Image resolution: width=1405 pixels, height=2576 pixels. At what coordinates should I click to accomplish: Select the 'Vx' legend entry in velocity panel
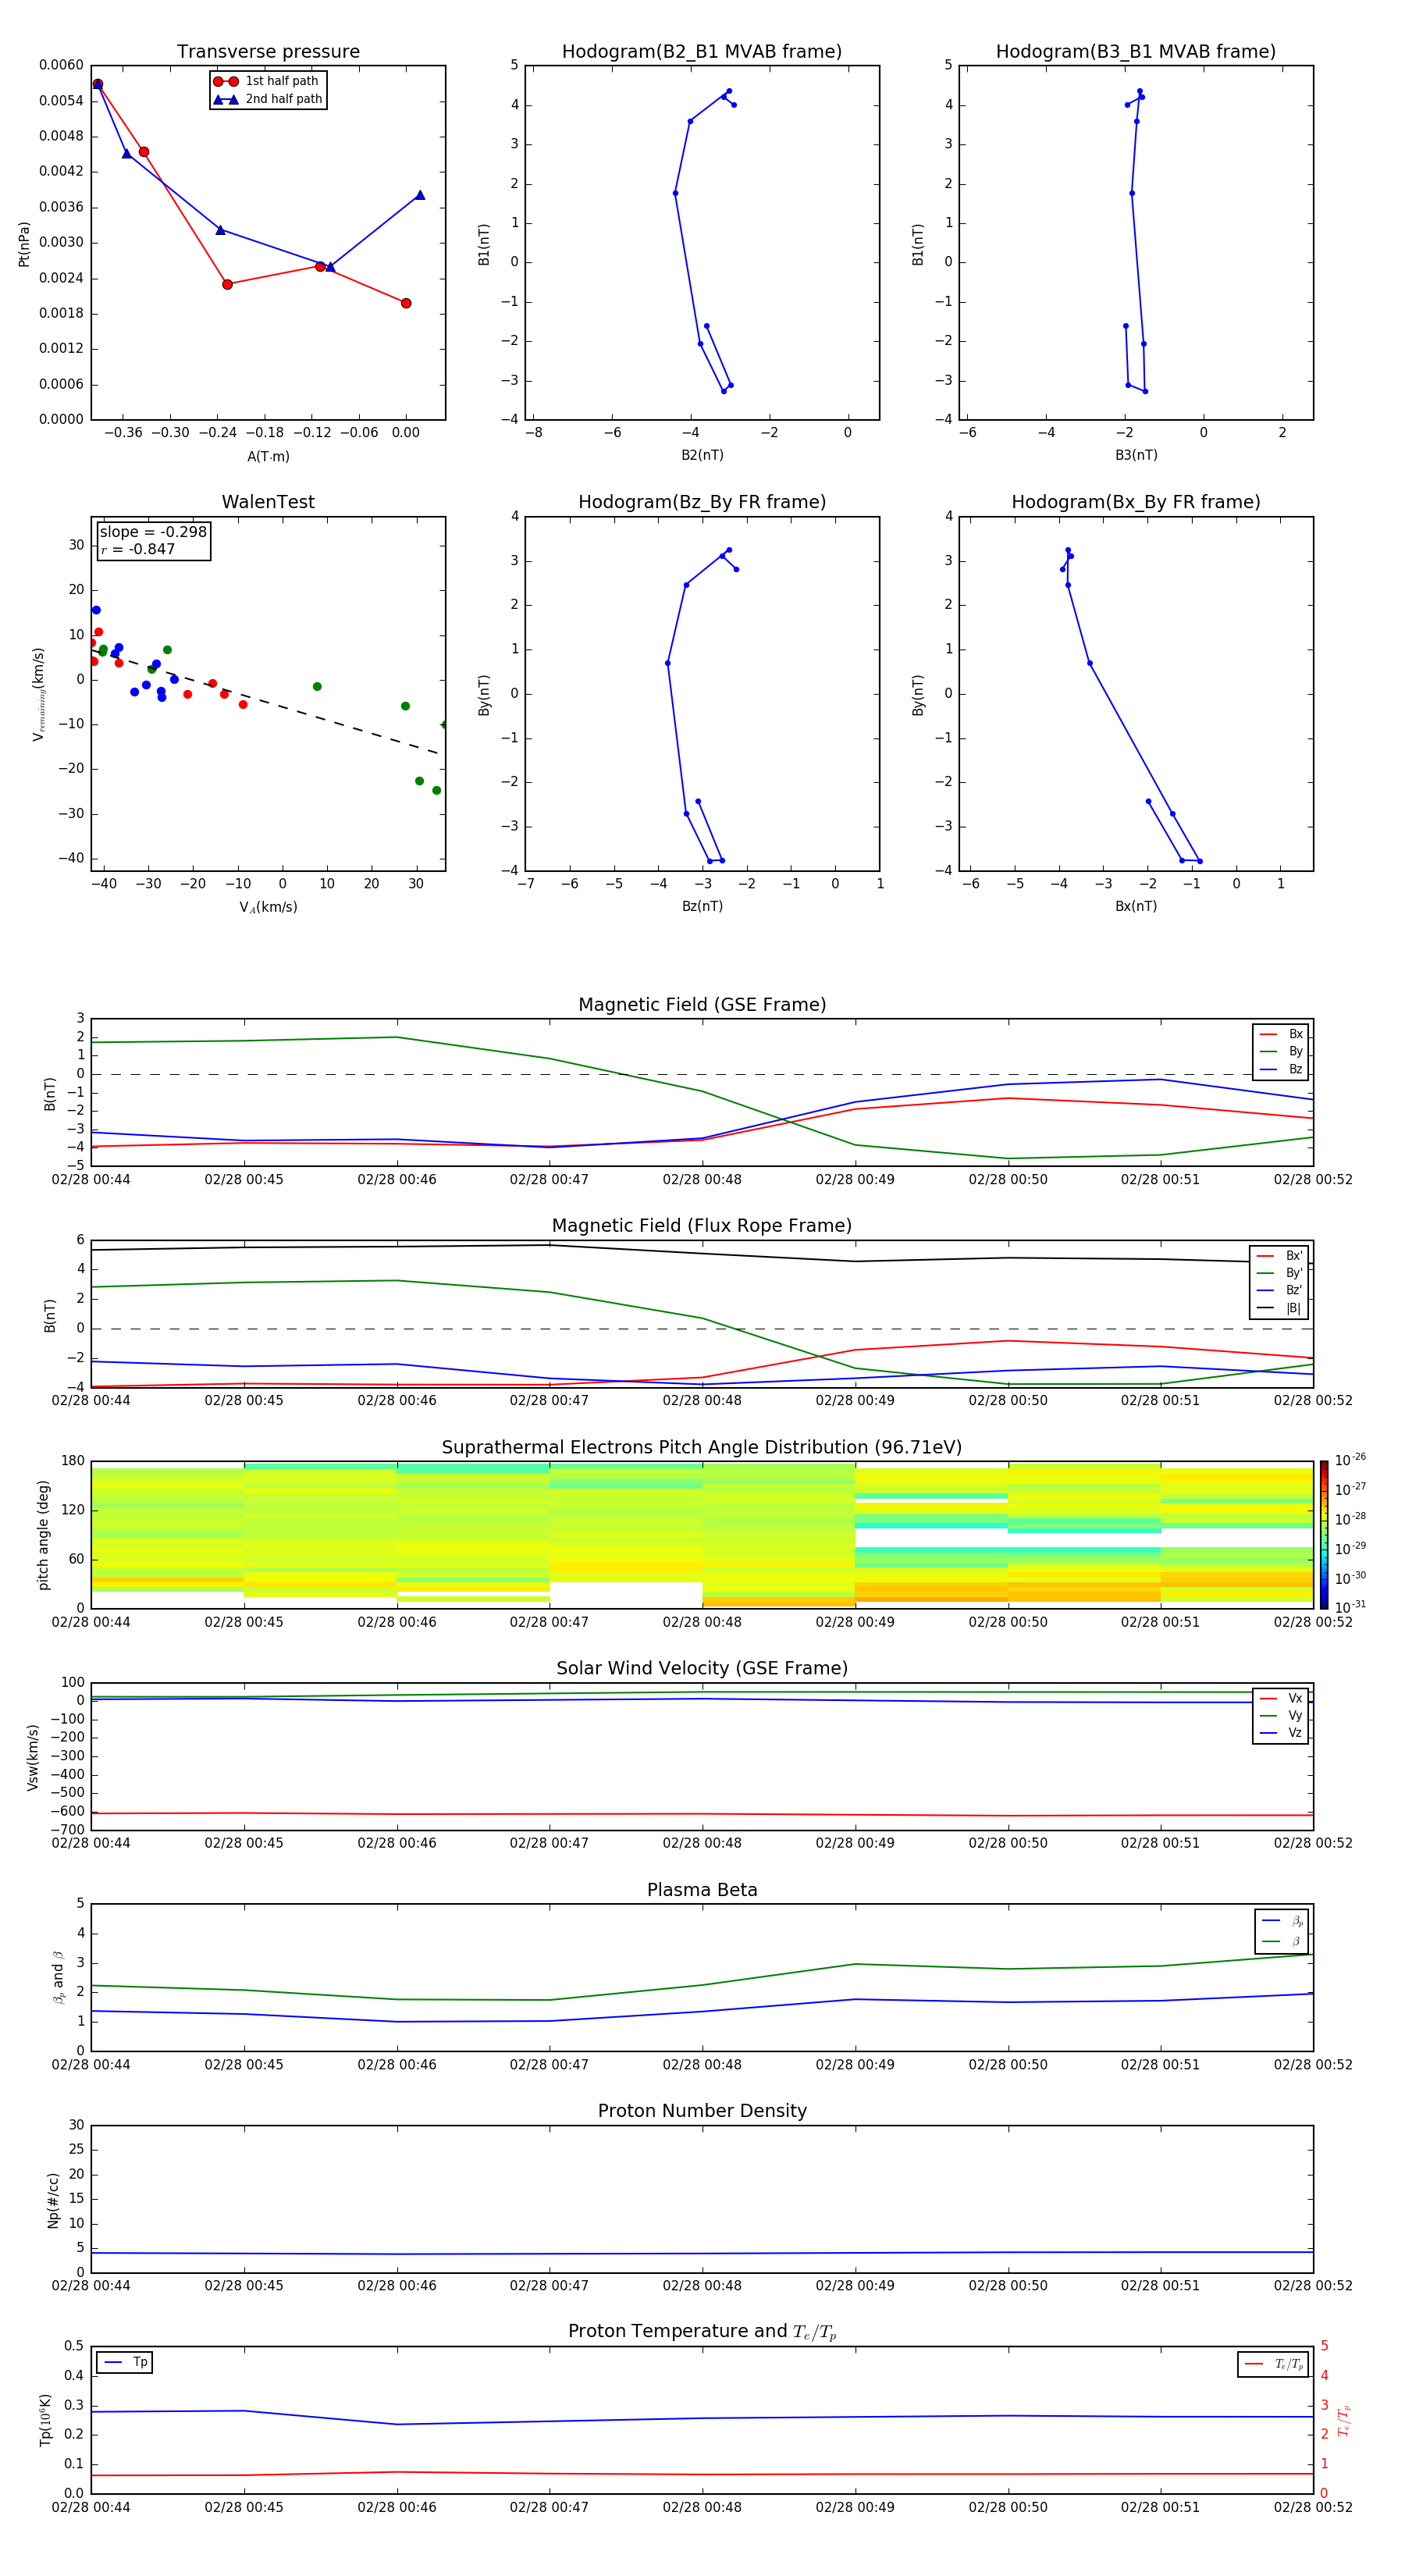1281,1698
